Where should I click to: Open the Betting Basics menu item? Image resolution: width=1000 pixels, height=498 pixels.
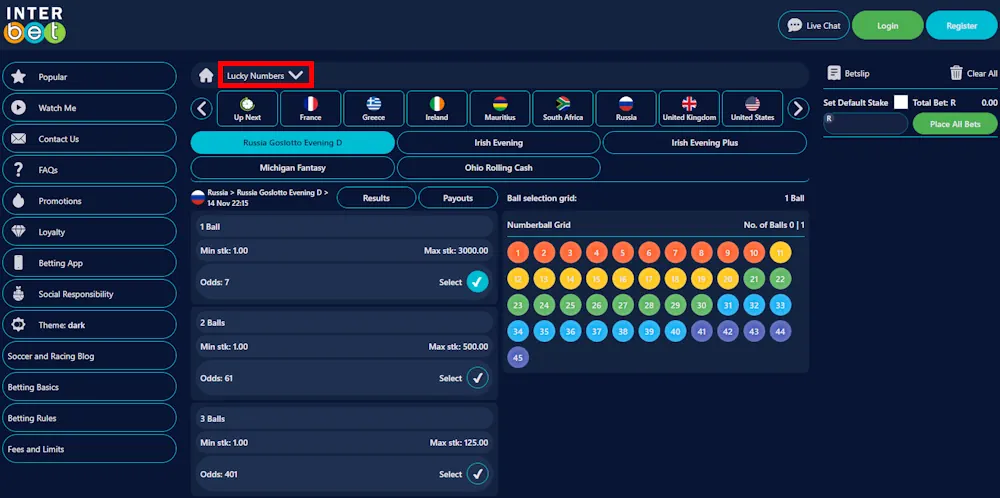[x=89, y=387]
